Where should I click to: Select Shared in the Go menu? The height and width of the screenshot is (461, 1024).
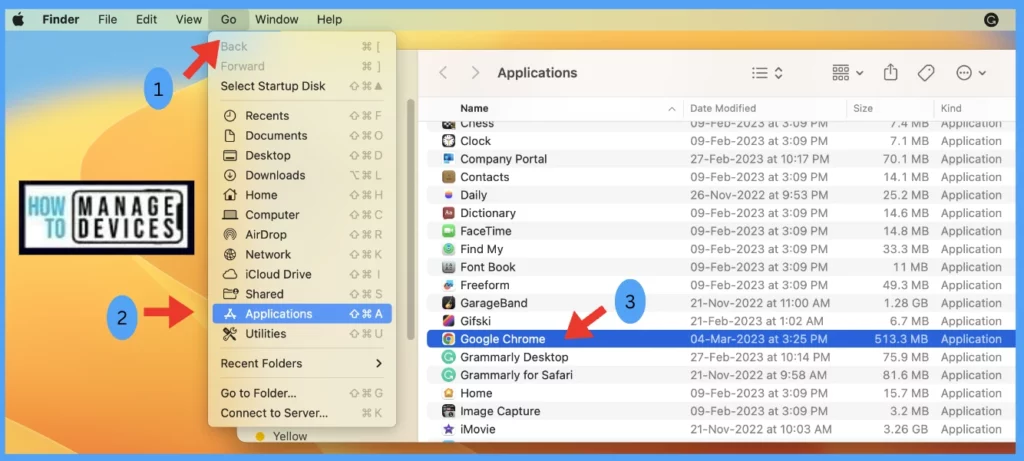[301, 294]
